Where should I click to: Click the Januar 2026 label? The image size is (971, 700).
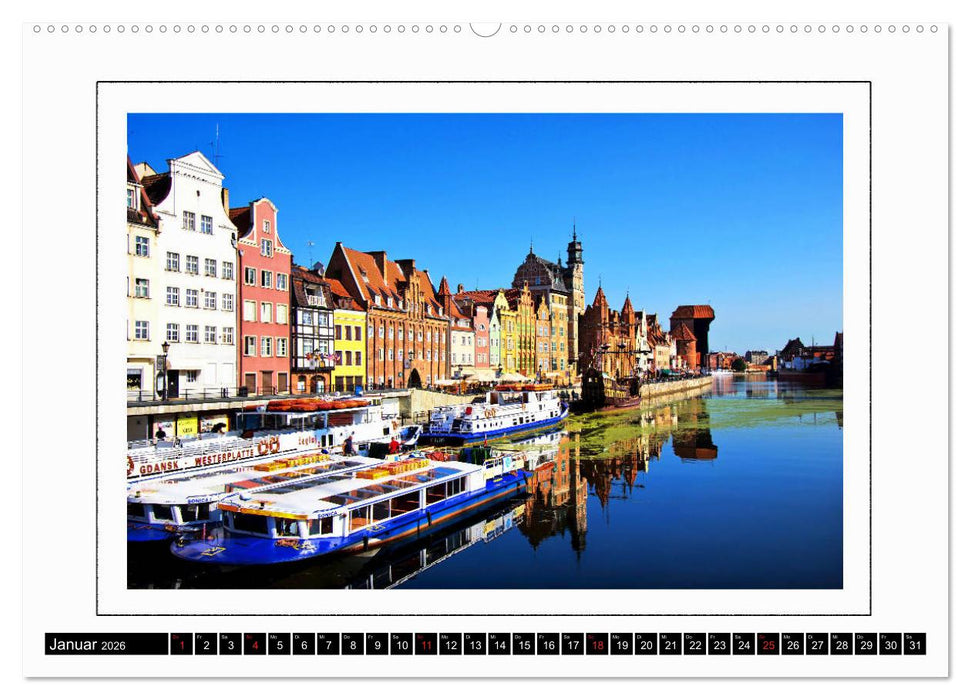(90, 644)
